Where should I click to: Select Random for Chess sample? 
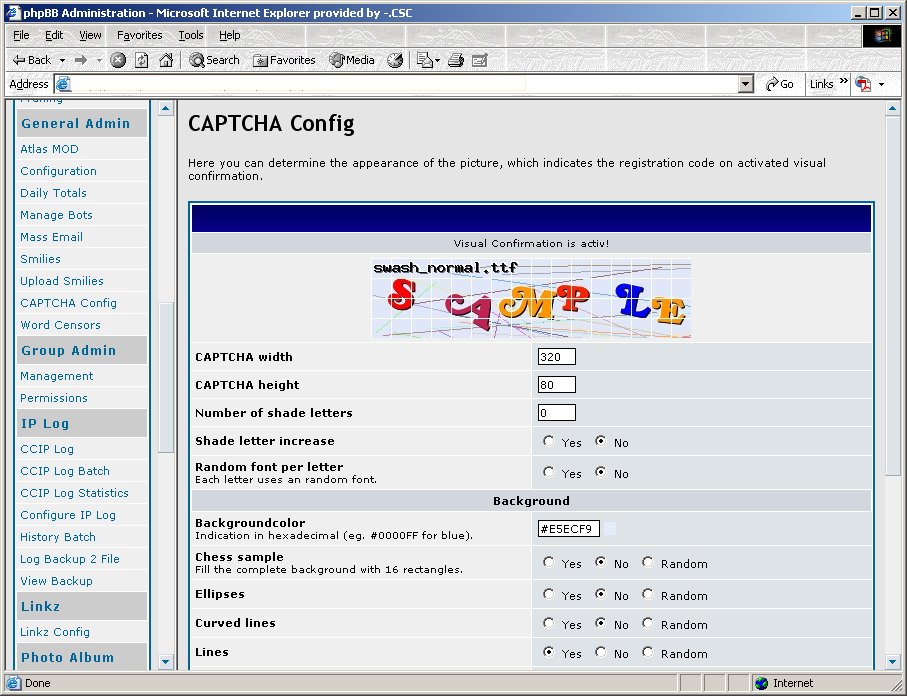[x=648, y=562]
